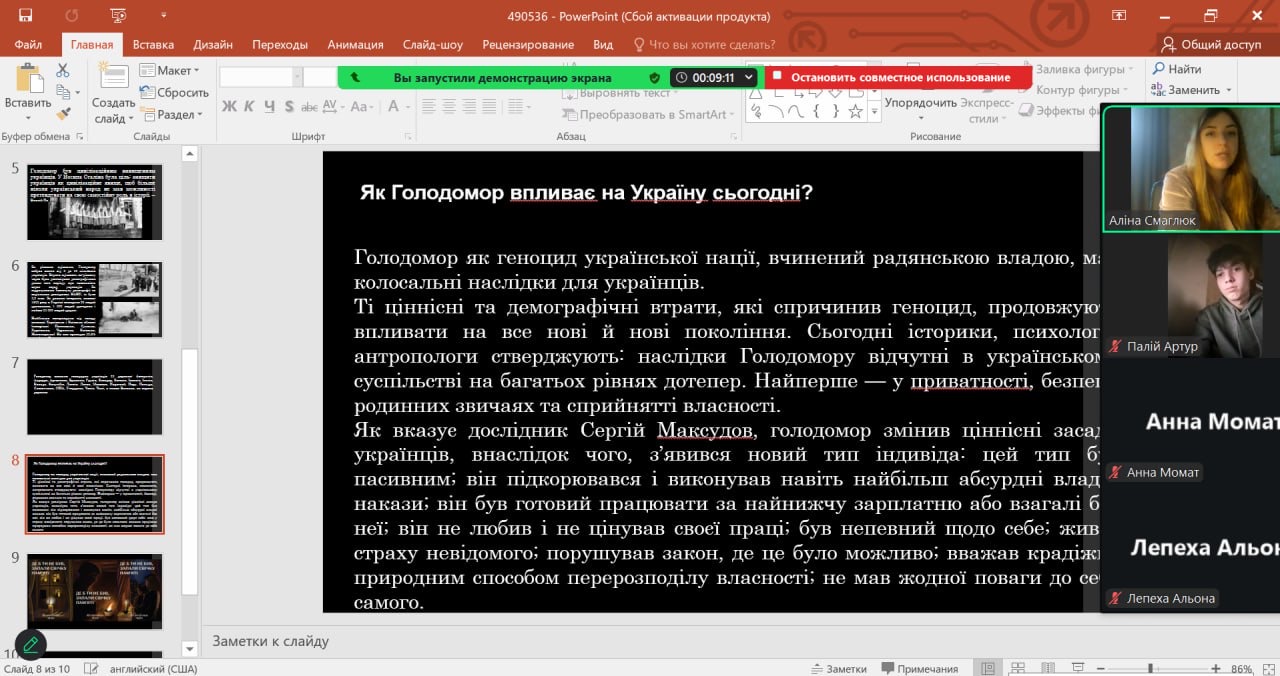Toggle Bold (Ж) formatting
Screen dimensions: 1280x676
coord(229,106)
